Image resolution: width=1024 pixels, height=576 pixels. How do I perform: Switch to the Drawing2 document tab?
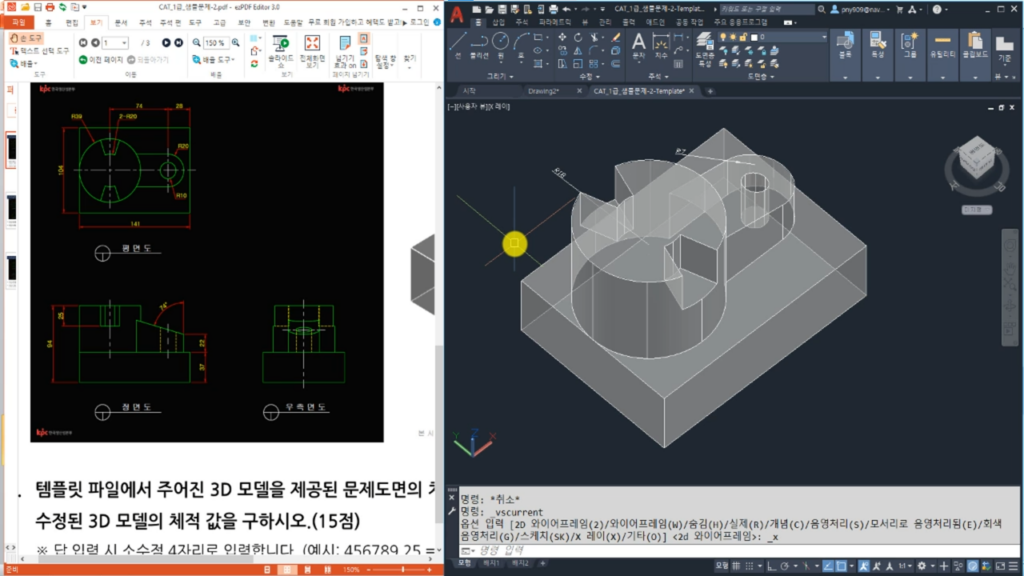coord(544,91)
